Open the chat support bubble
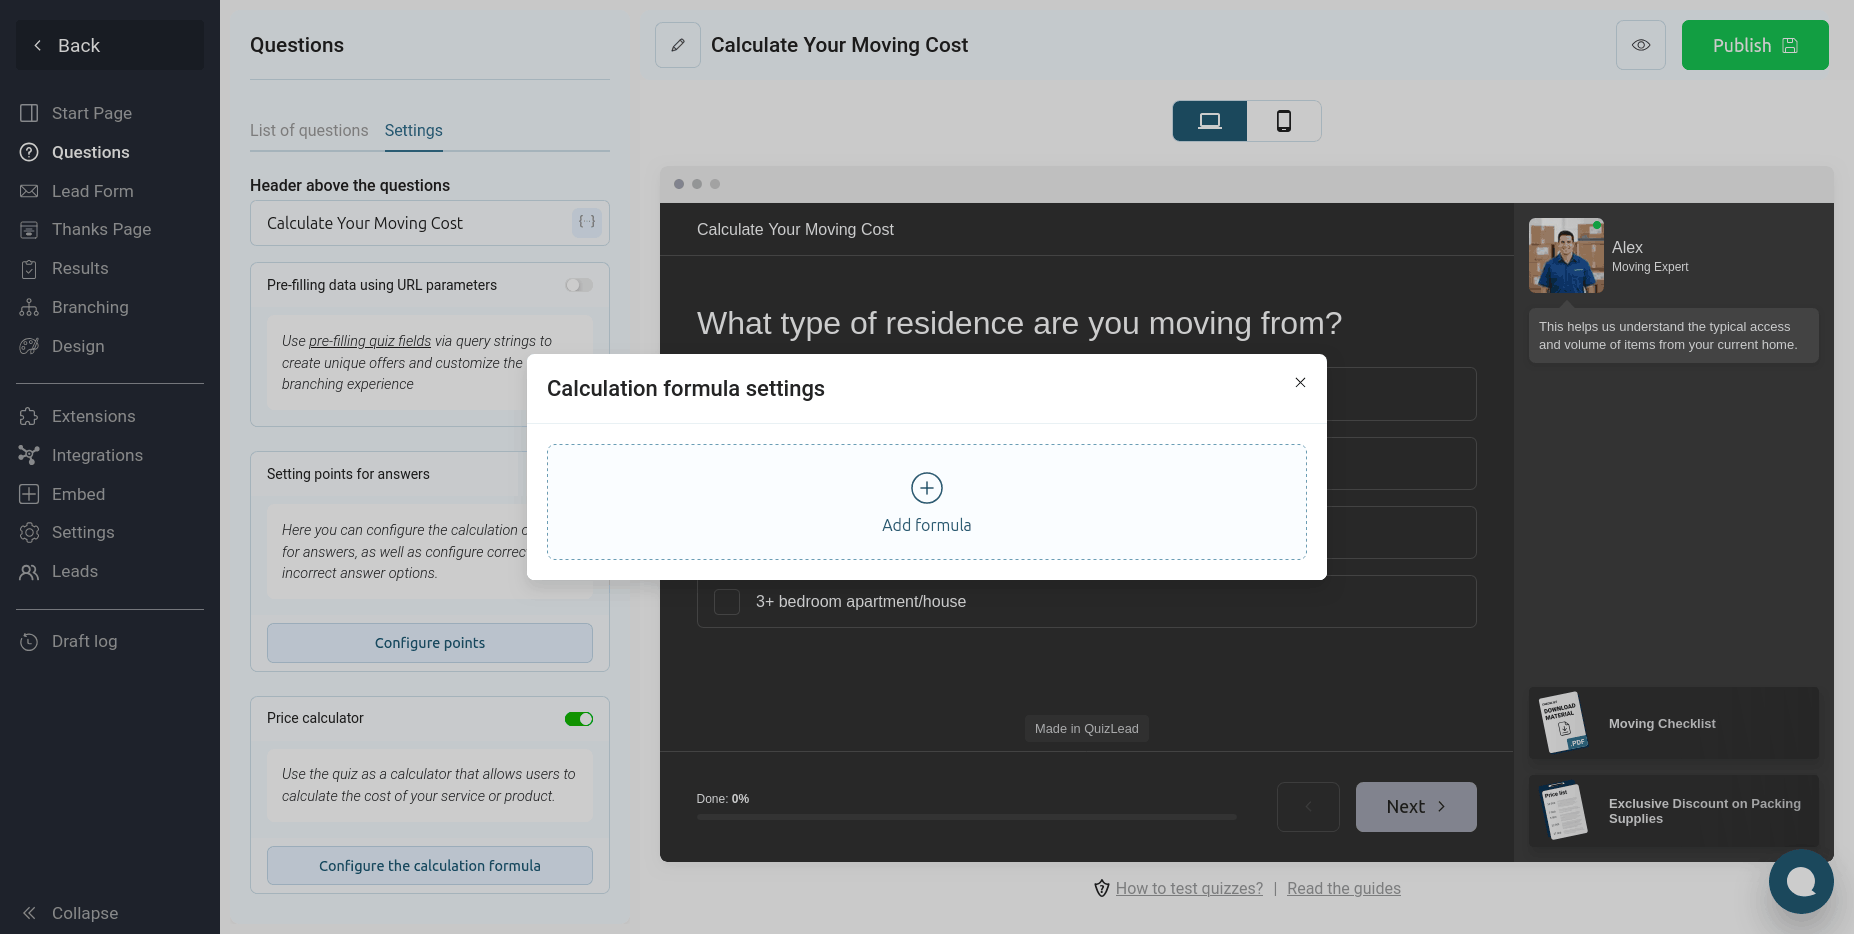 pos(1800,881)
